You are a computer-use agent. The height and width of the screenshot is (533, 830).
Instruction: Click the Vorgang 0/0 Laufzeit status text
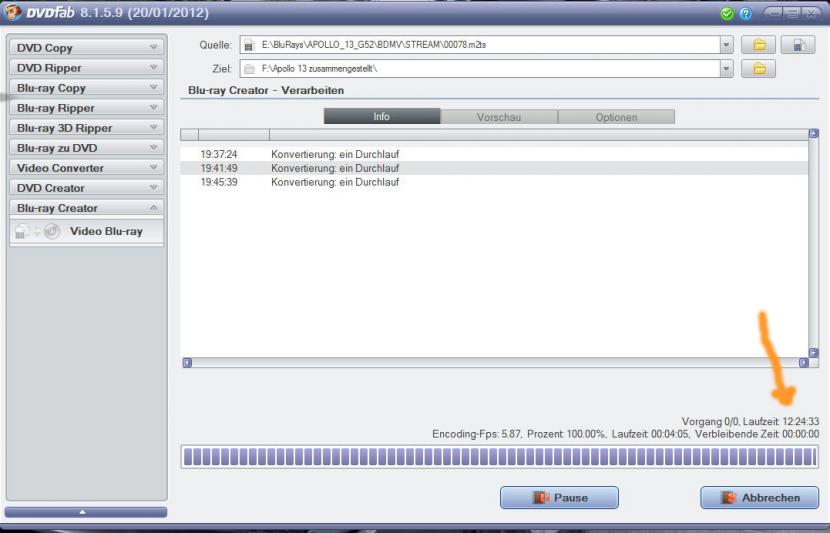tap(750, 422)
